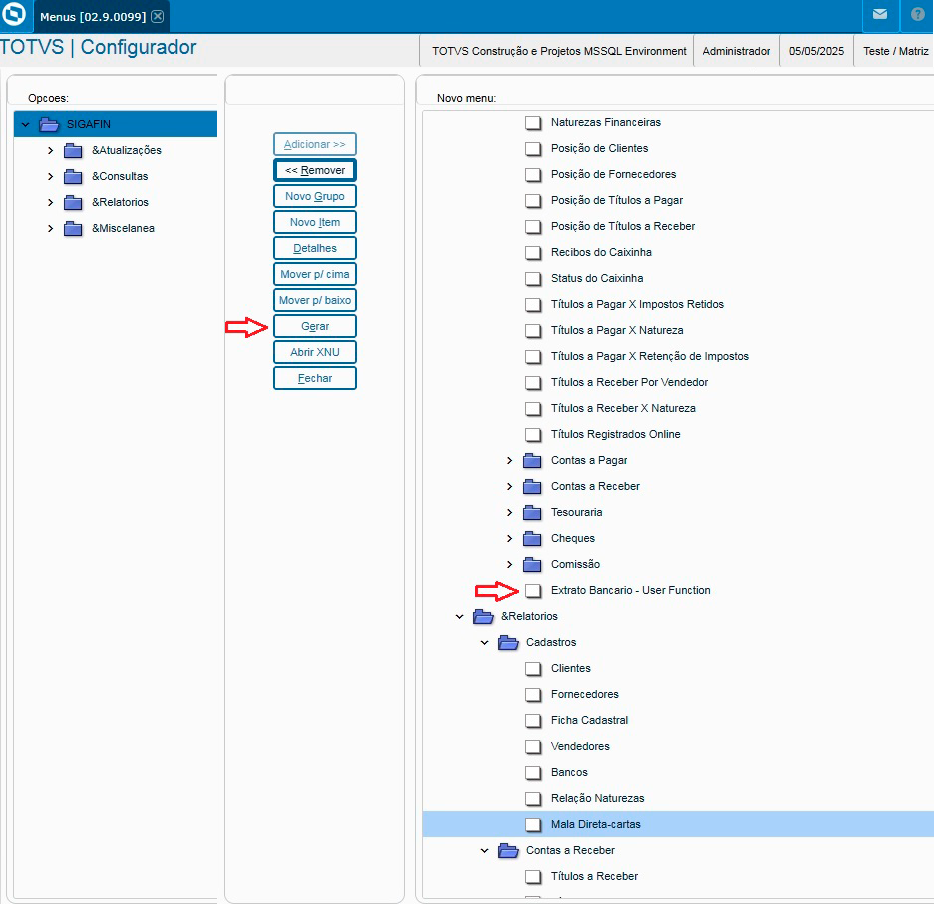Click the Teste / Matriz company field
This screenshot has height=904, width=934.
pyautogui.click(x=895, y=51)
